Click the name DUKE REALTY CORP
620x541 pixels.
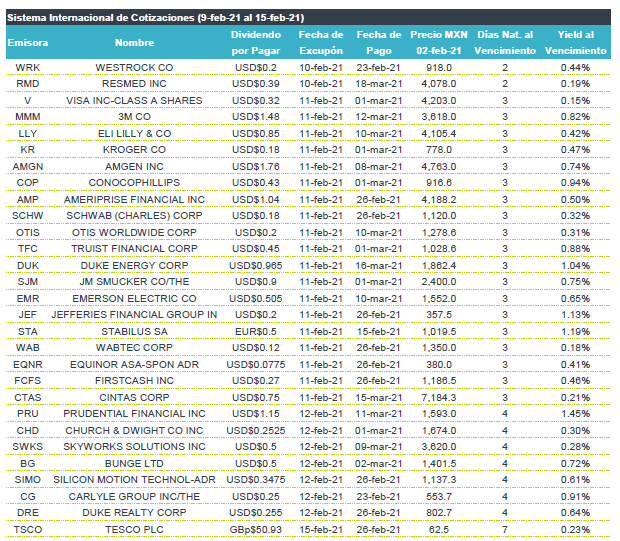point(134,513)
